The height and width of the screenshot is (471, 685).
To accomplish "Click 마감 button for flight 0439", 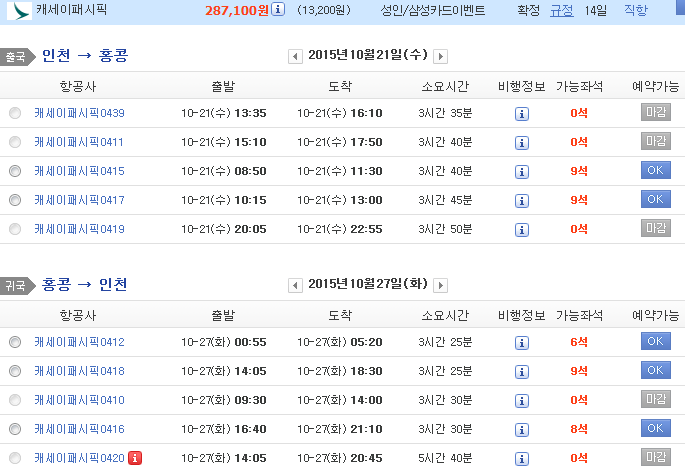I will (656, 112).
